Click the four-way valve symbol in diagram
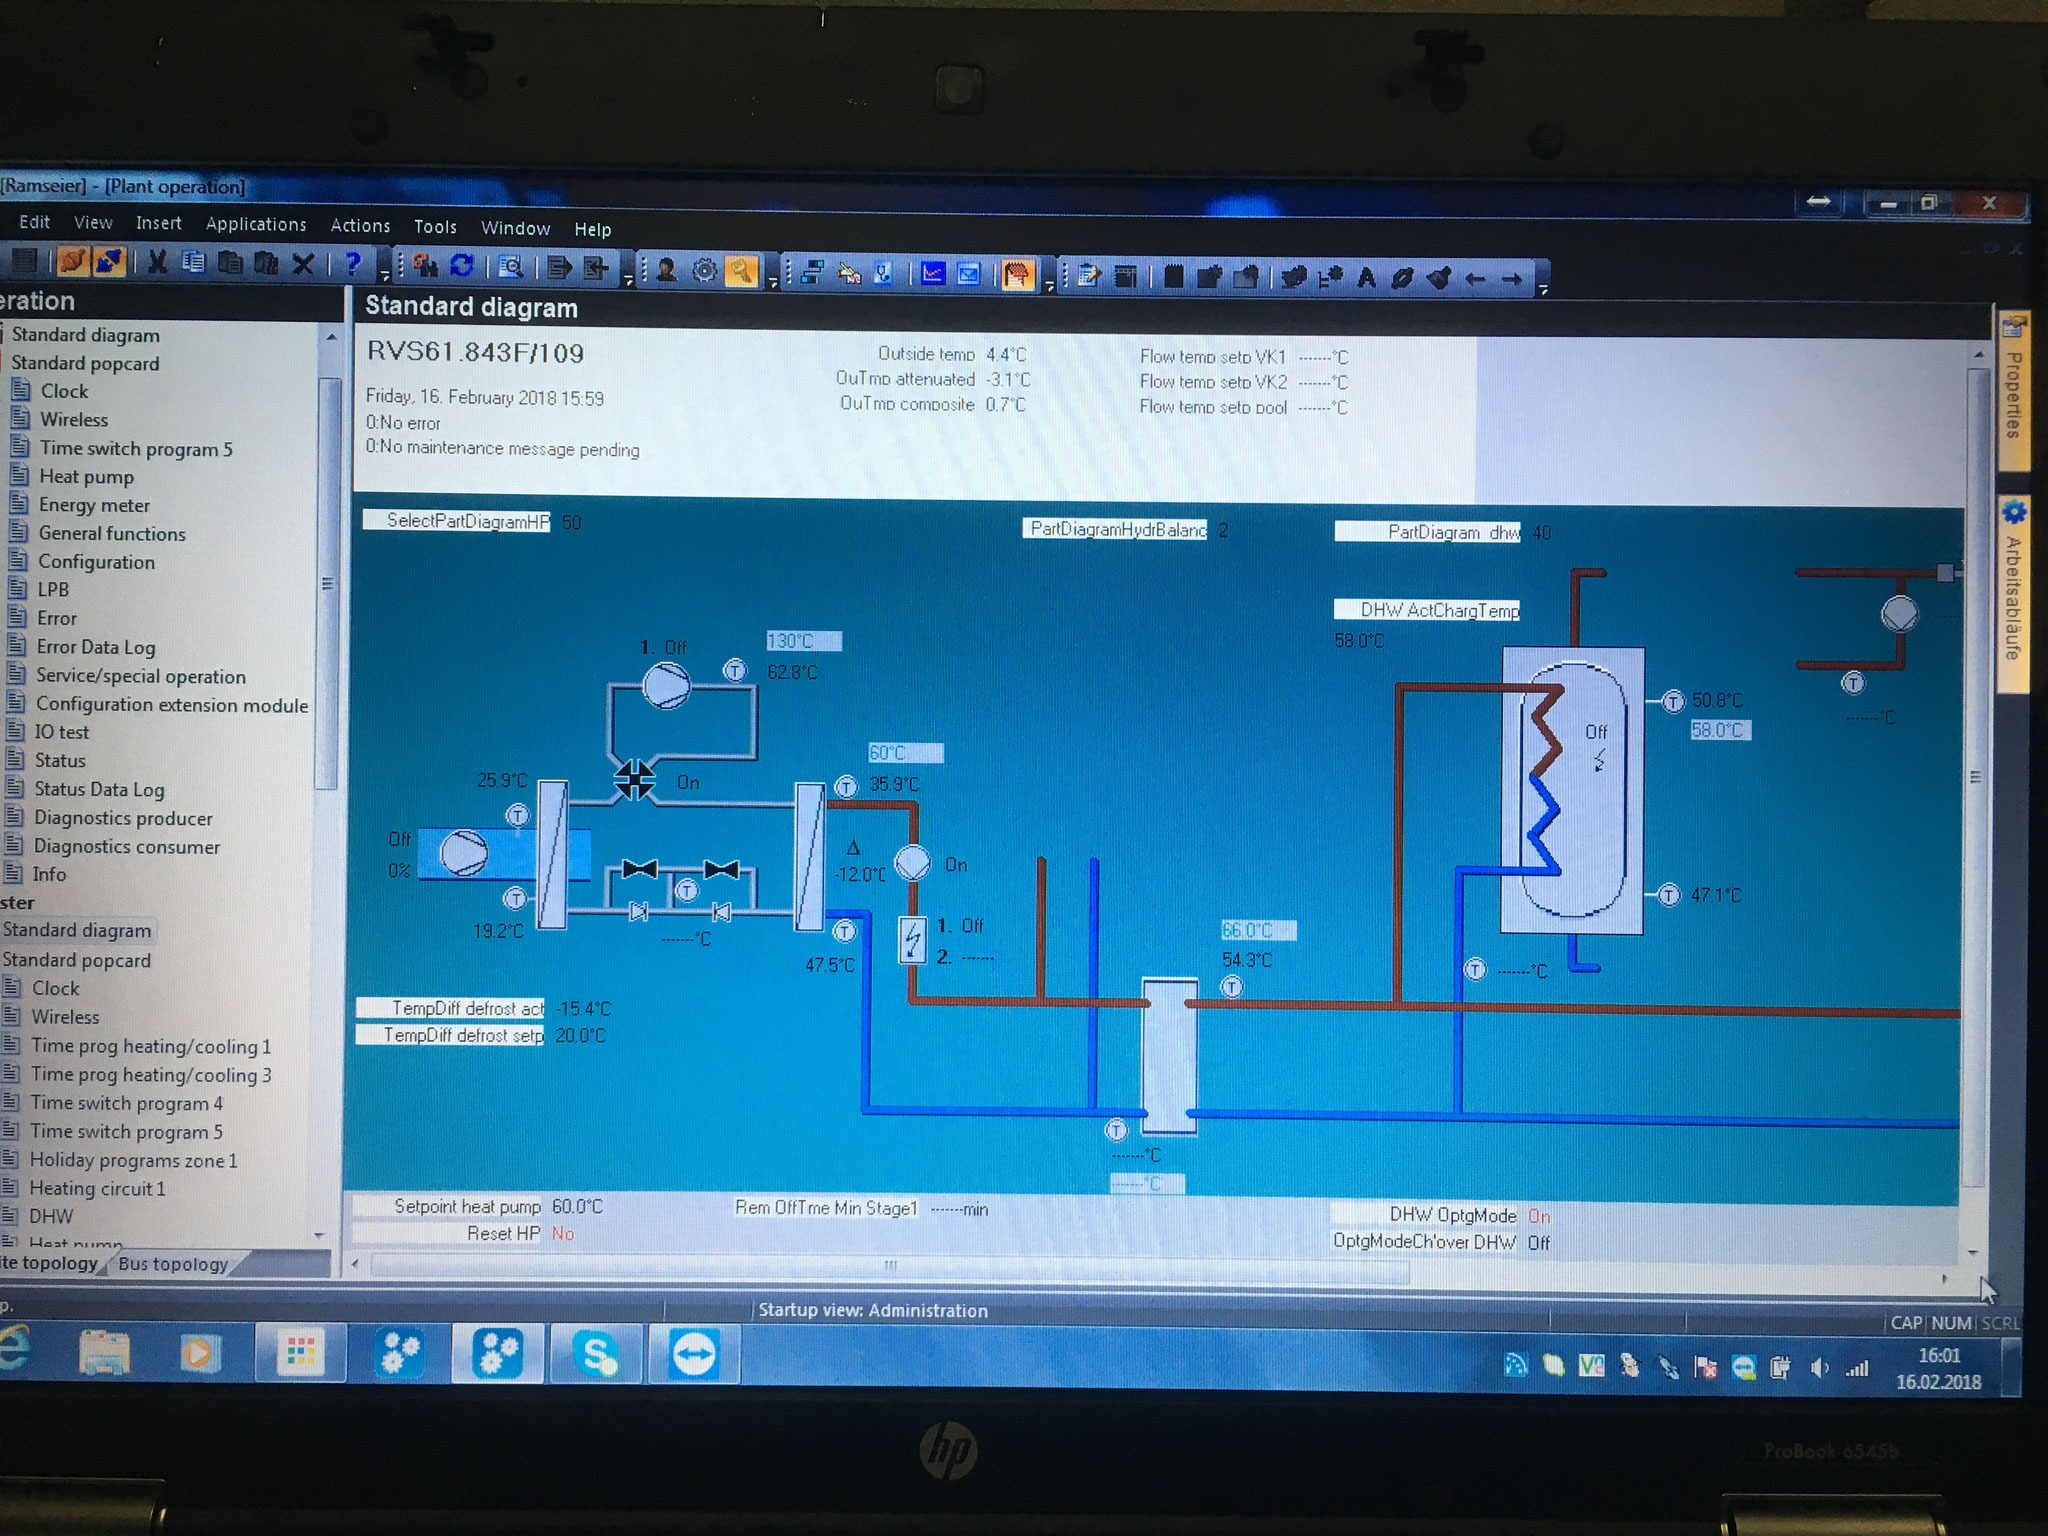The height and width of the screenshot is (1536, 2048). pyautogui.click(x=634, y=780)
